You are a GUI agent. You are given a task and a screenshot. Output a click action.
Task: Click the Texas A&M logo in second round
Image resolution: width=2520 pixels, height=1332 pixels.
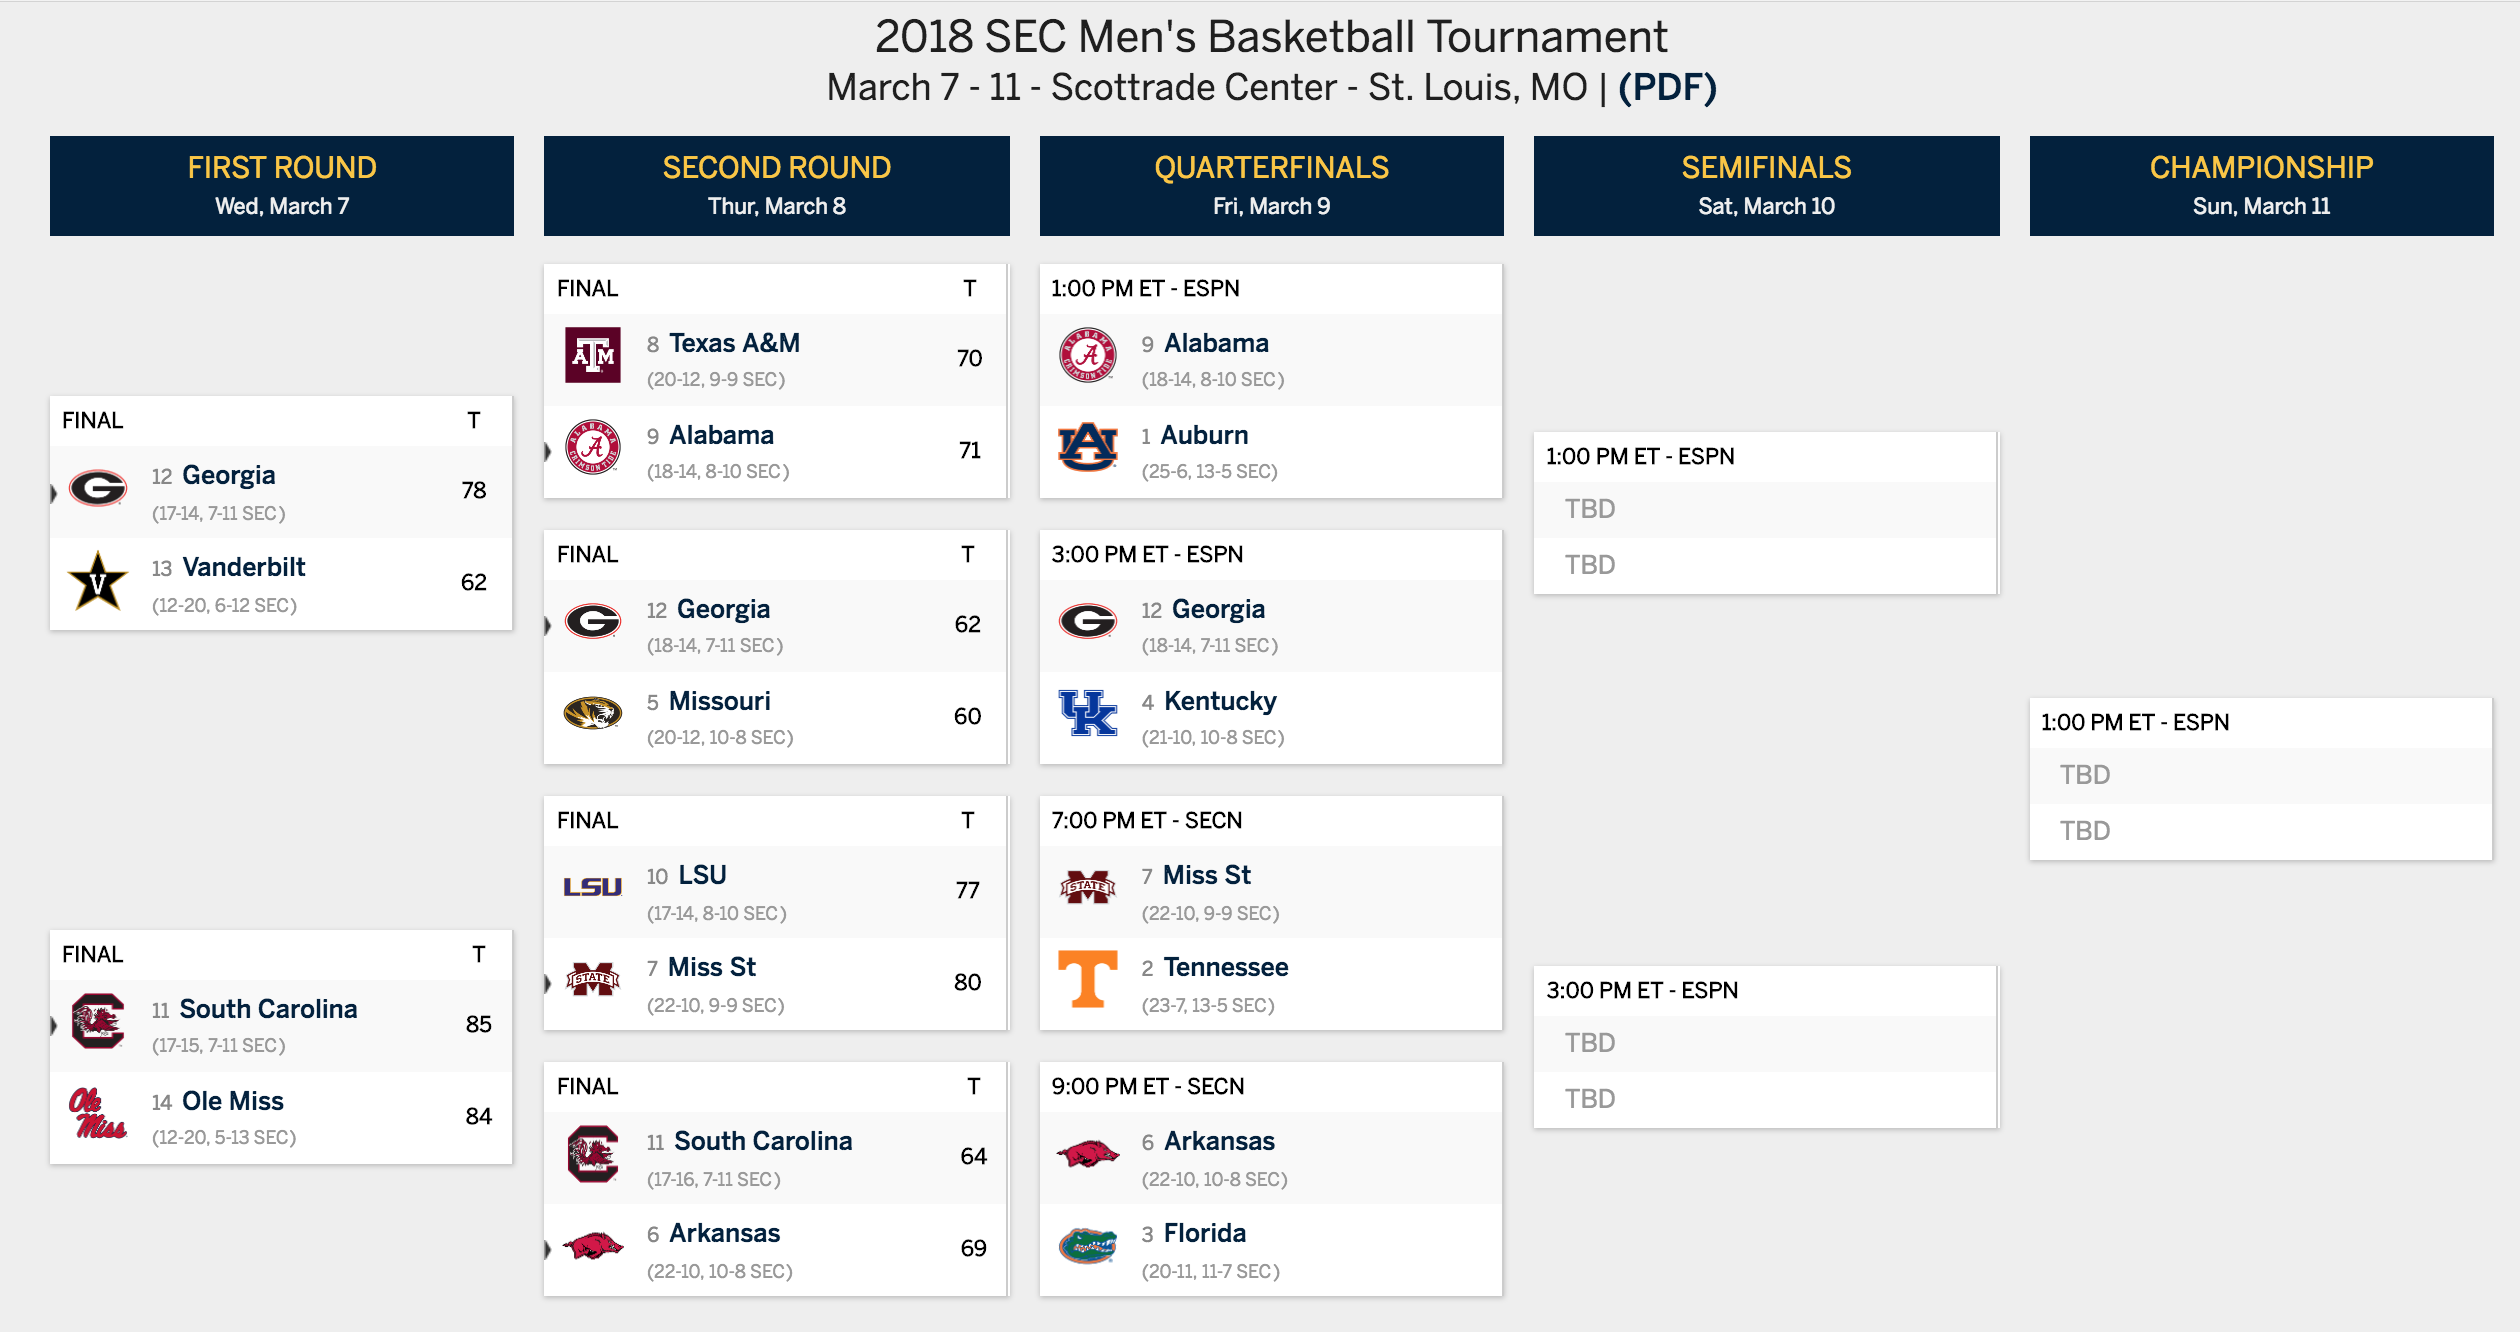593,355
